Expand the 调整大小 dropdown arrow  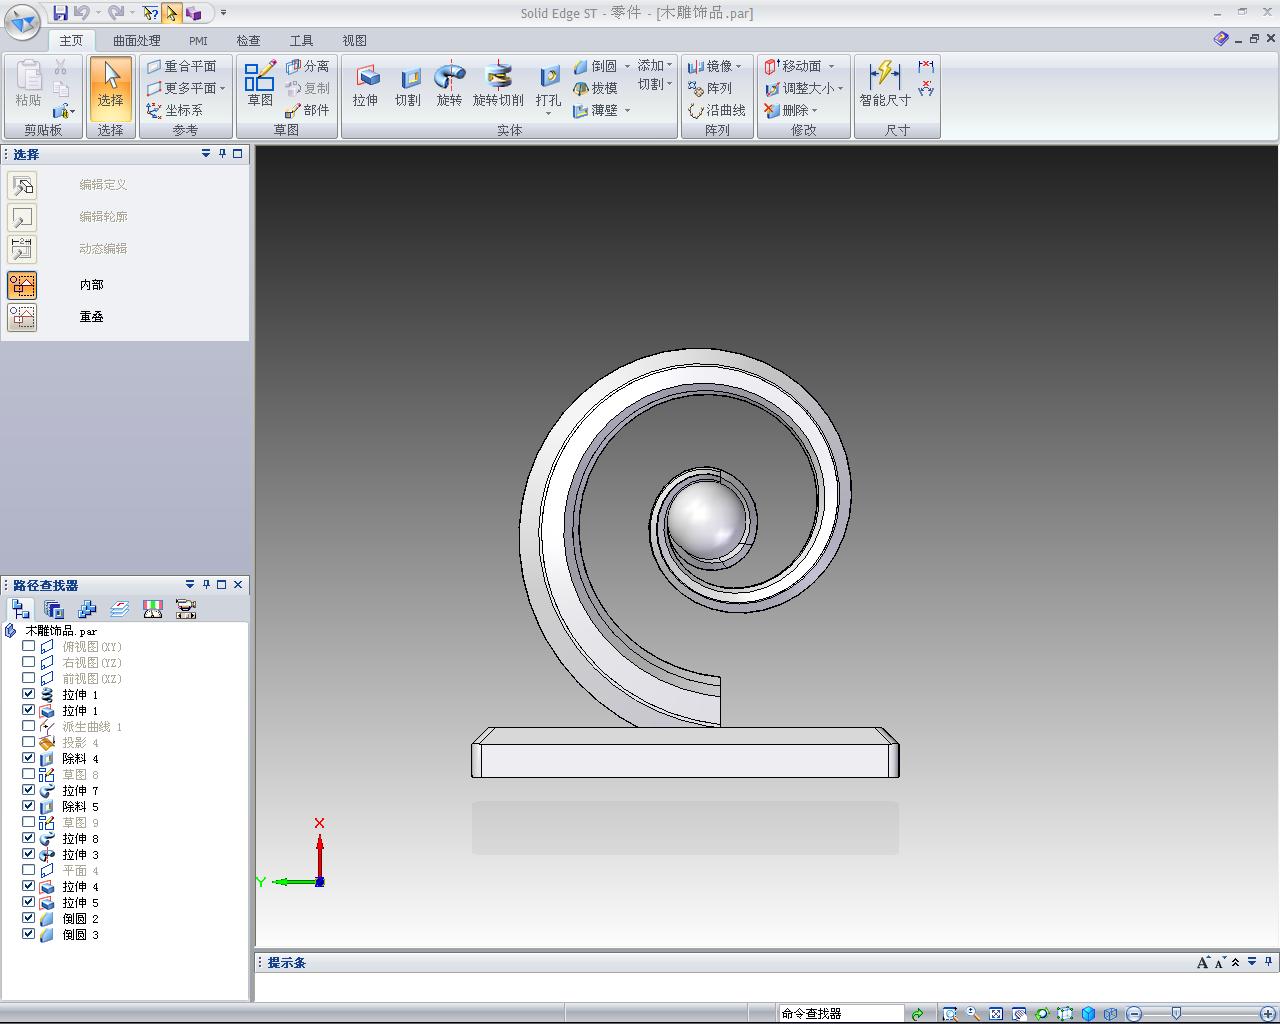pyautogui.click(x=840, y=88)
